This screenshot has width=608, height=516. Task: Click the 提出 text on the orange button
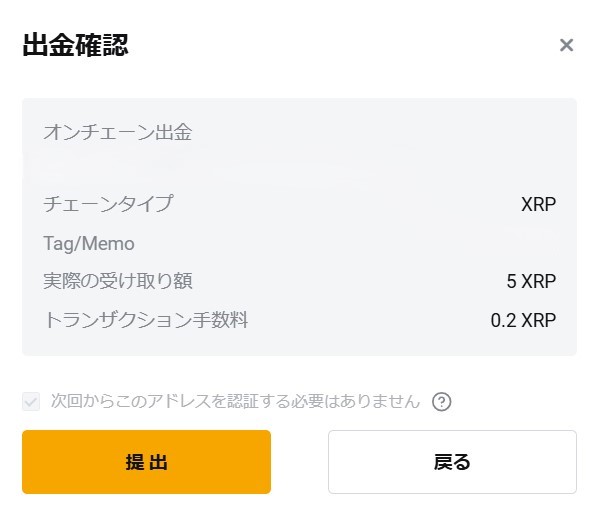pyautogui.click(x=146, y=462)
